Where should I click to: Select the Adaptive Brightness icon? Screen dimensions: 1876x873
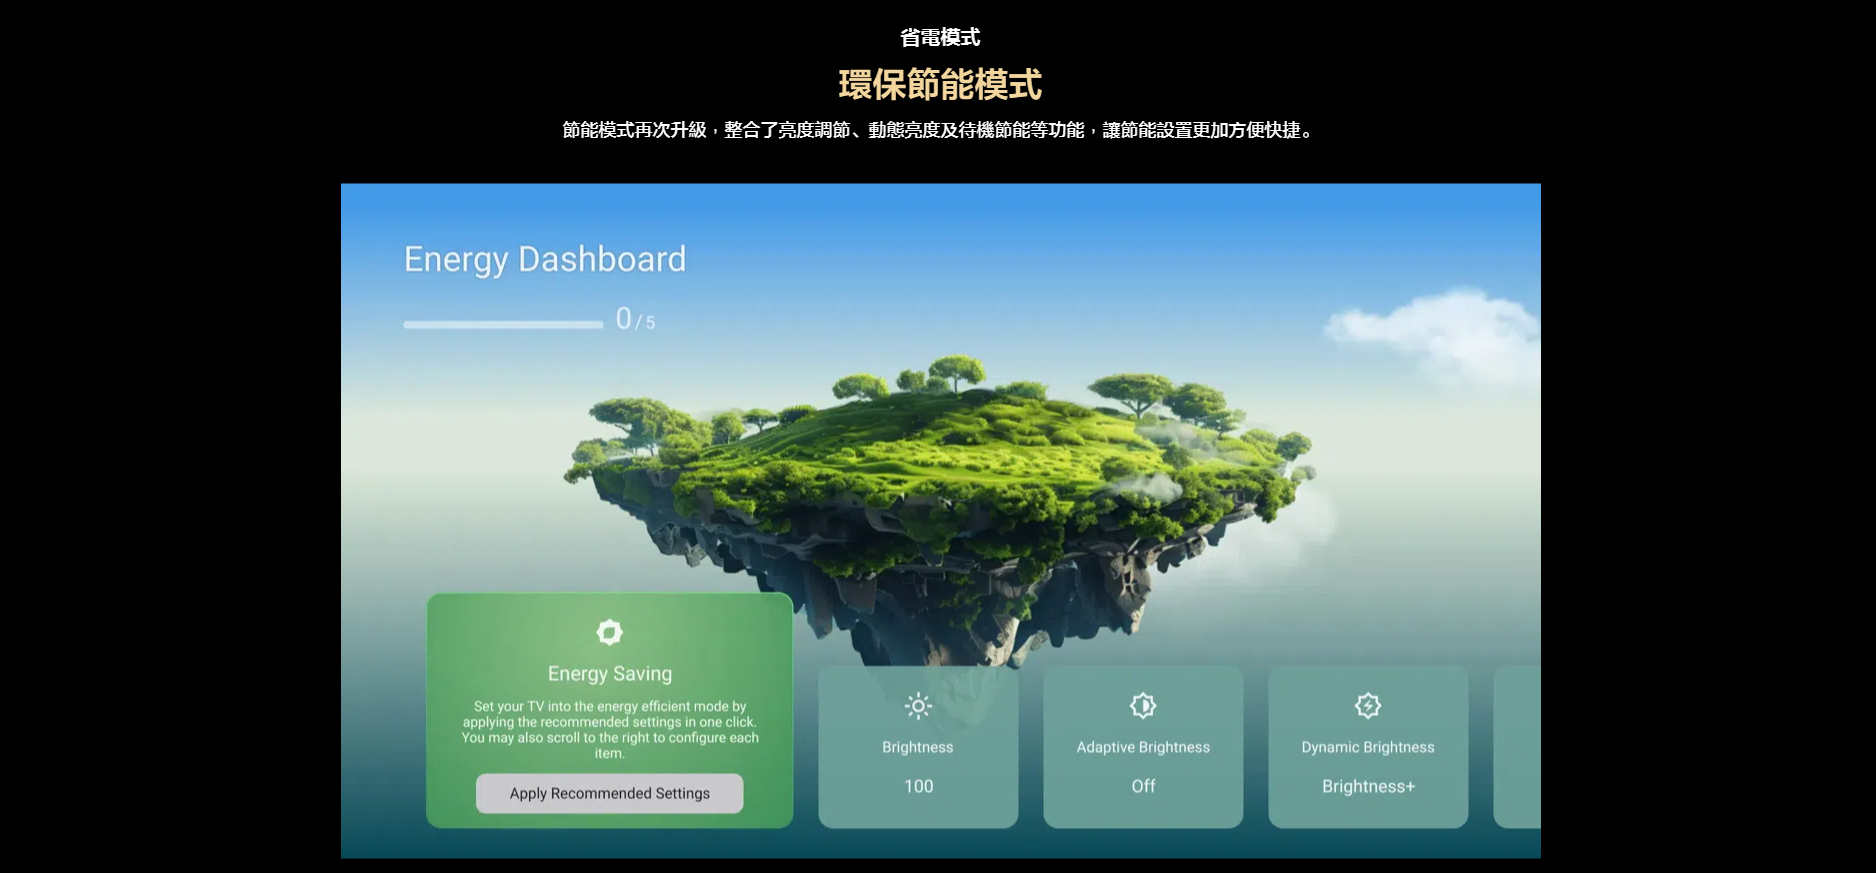(x=1143, y=706)
